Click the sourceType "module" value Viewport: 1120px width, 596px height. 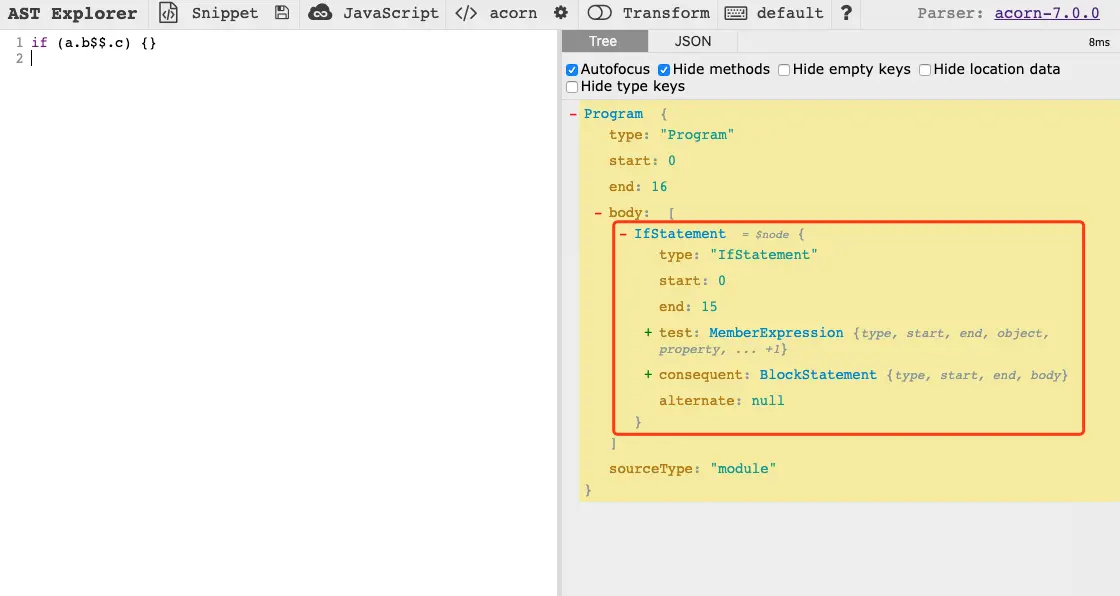743,469
